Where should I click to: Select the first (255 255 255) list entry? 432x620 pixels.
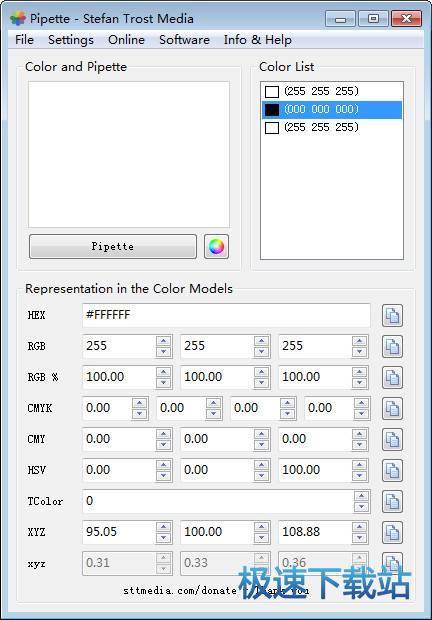pos(332,91)
